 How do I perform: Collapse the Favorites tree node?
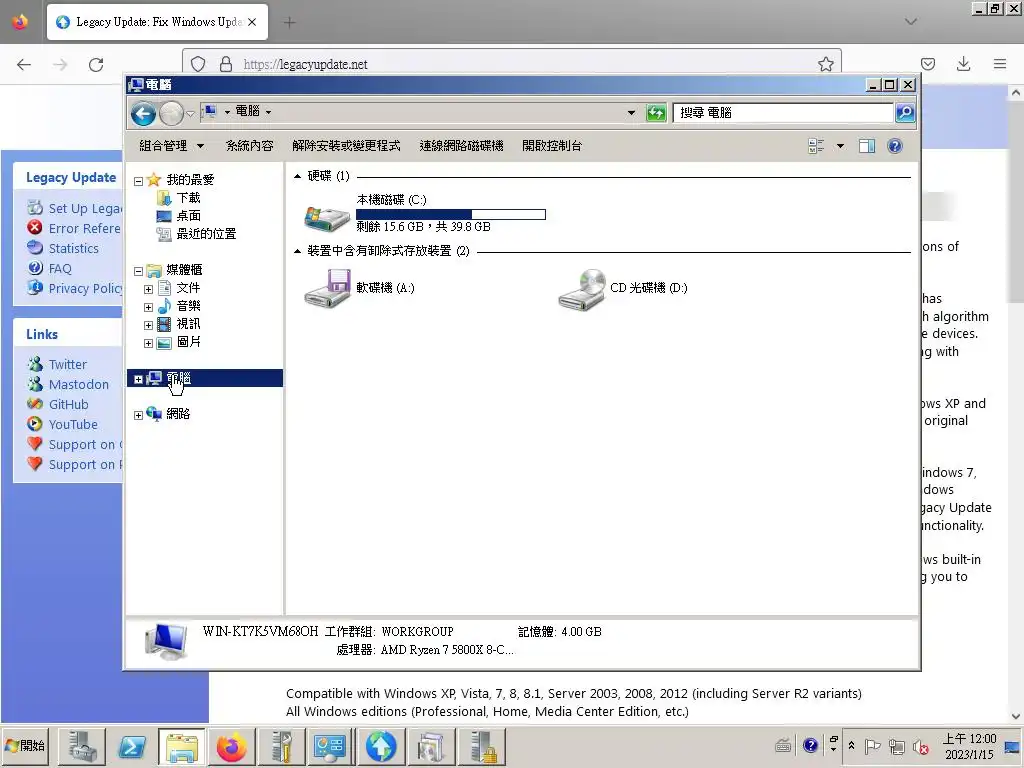[138, 181]
